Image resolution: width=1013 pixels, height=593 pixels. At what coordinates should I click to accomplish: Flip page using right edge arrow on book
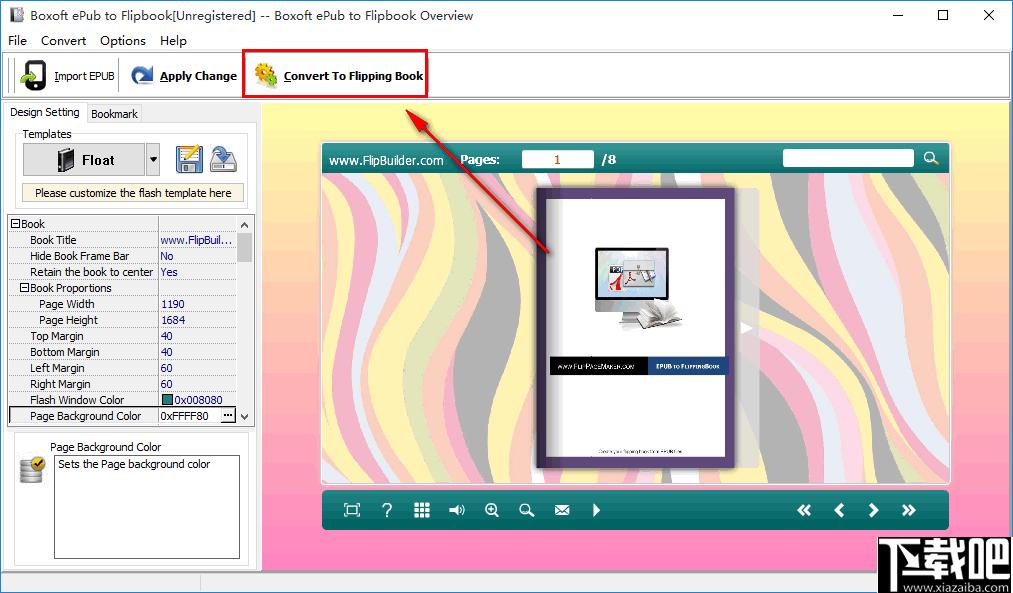click(746, 328)
